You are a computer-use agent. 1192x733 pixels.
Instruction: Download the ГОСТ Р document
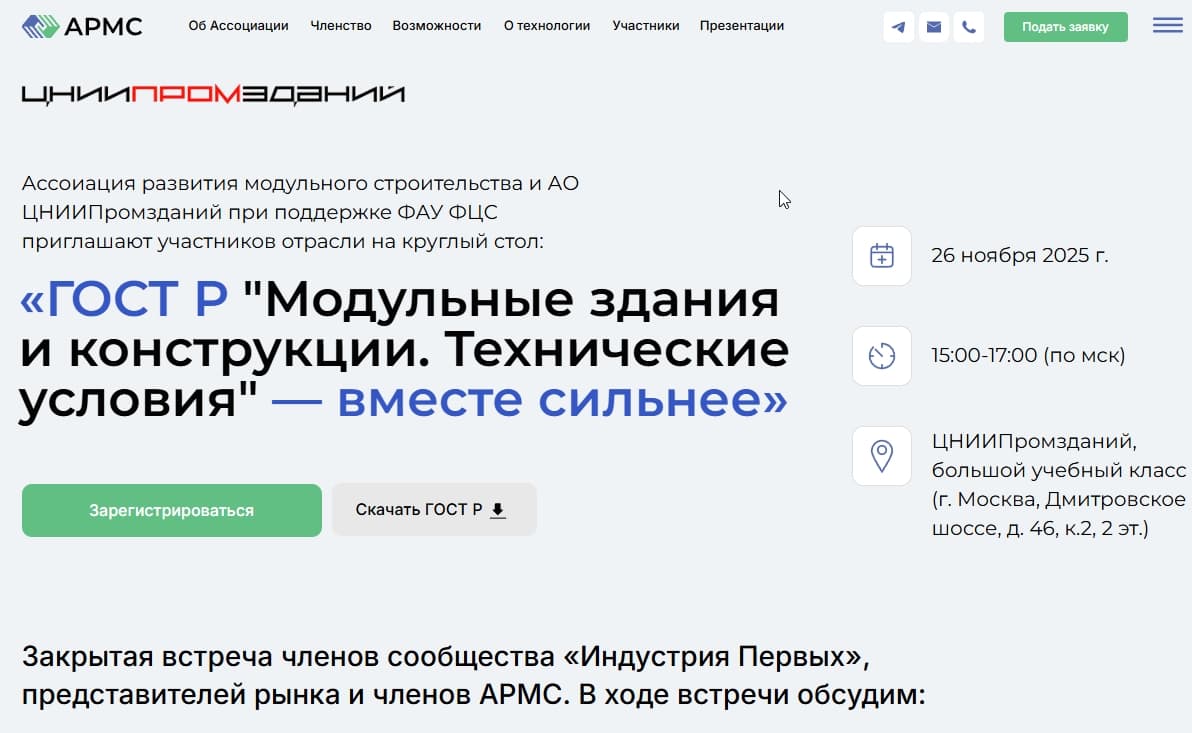[434, 509]
